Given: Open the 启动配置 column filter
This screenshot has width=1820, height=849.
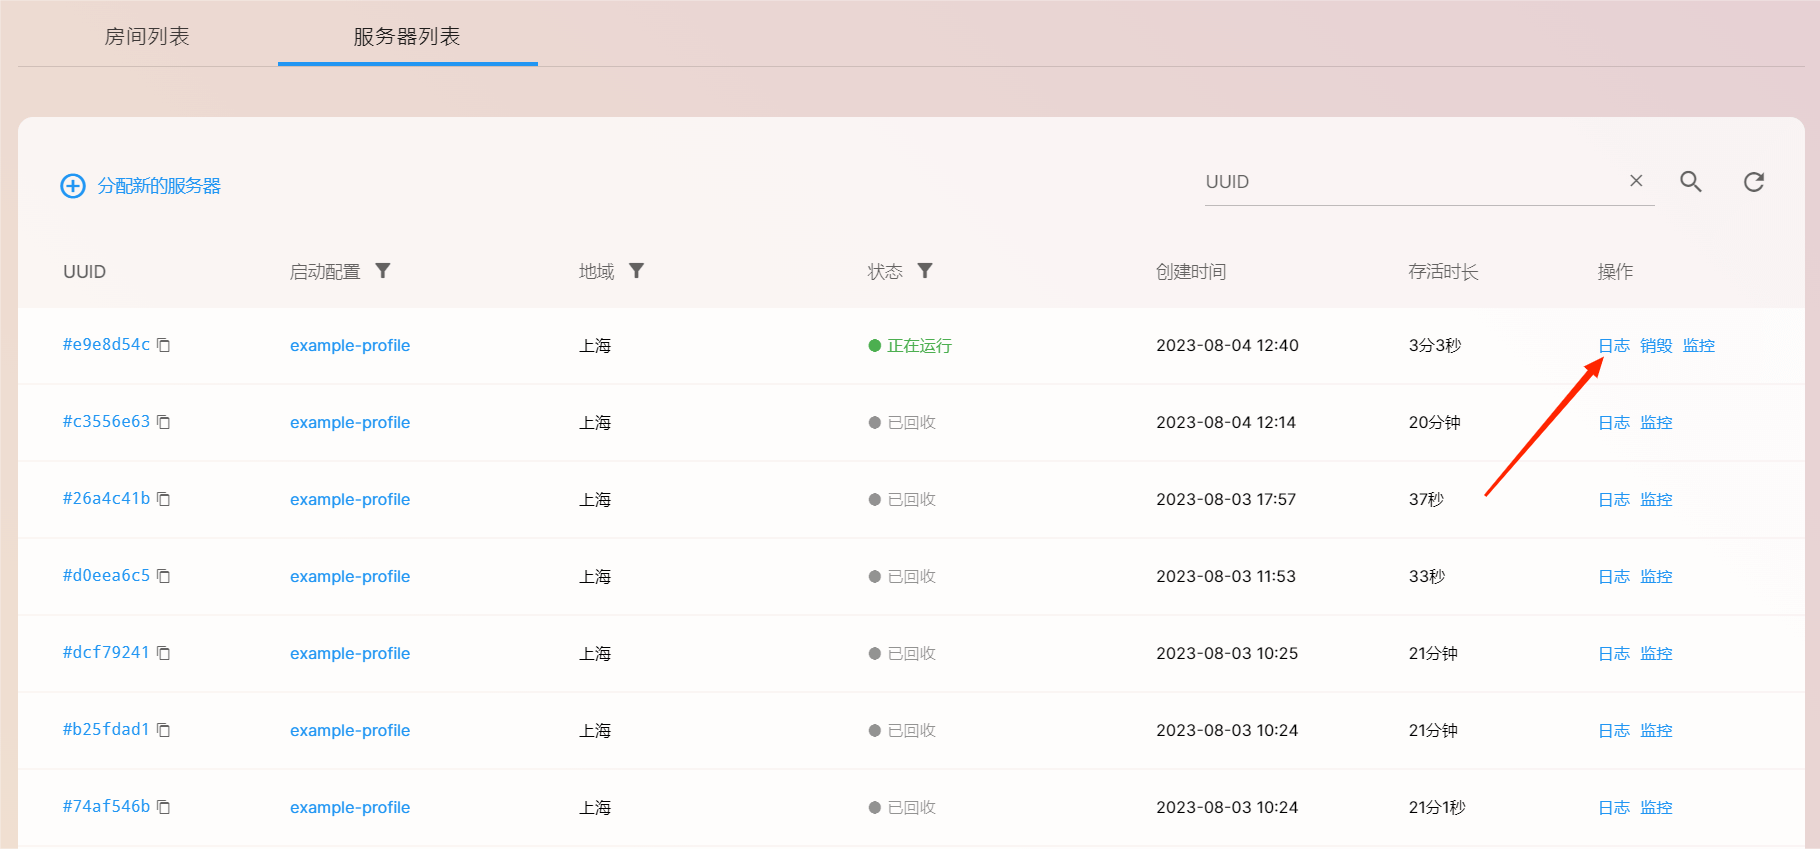Looking at the screenshot, I should click(x=383, y=271).
